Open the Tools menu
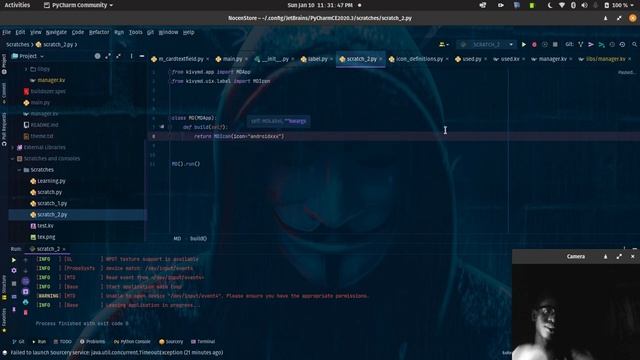 pos(136,32)
